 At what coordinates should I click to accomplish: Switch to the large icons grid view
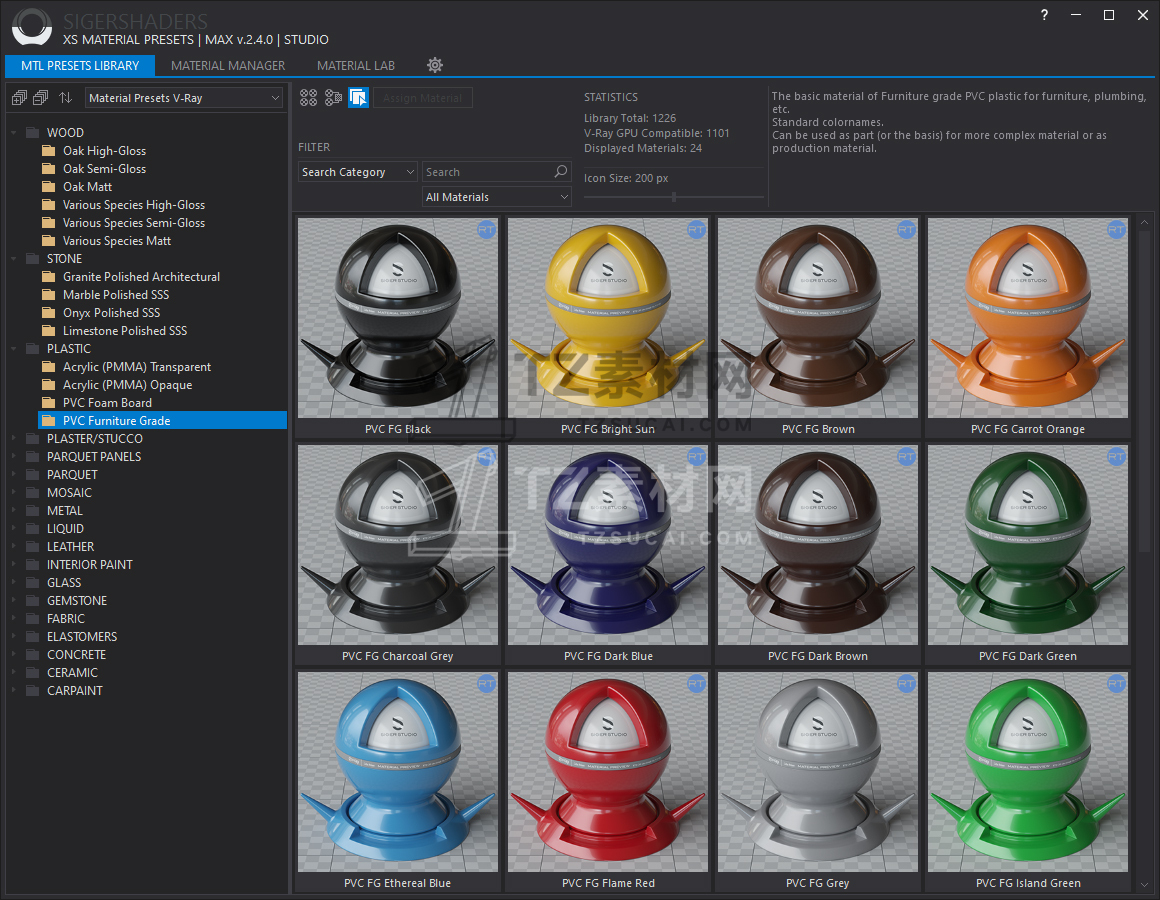(308, 98)
